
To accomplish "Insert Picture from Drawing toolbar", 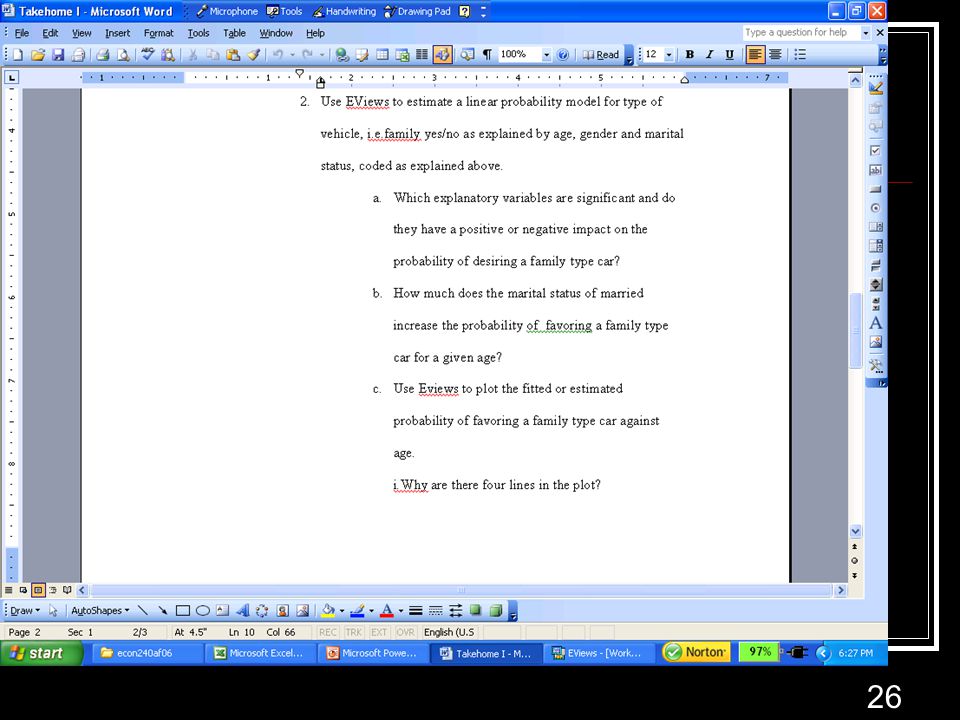I will pyautogui.click(x=302, y=610).
